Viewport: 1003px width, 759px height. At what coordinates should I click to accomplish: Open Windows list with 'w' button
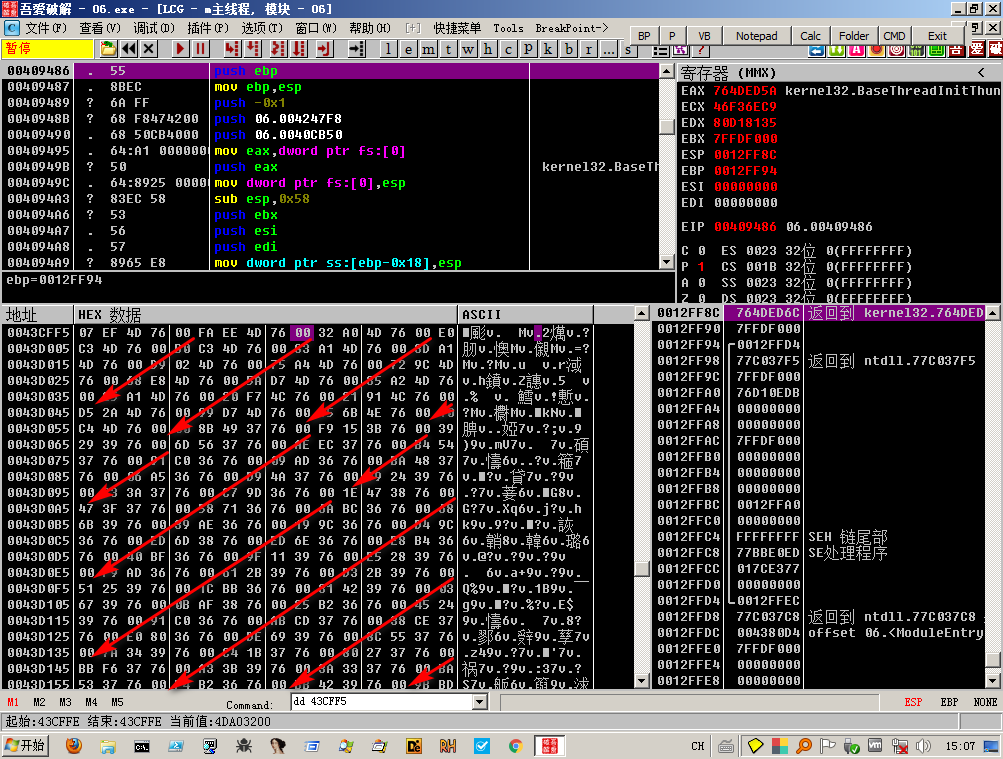coord(468,49)
